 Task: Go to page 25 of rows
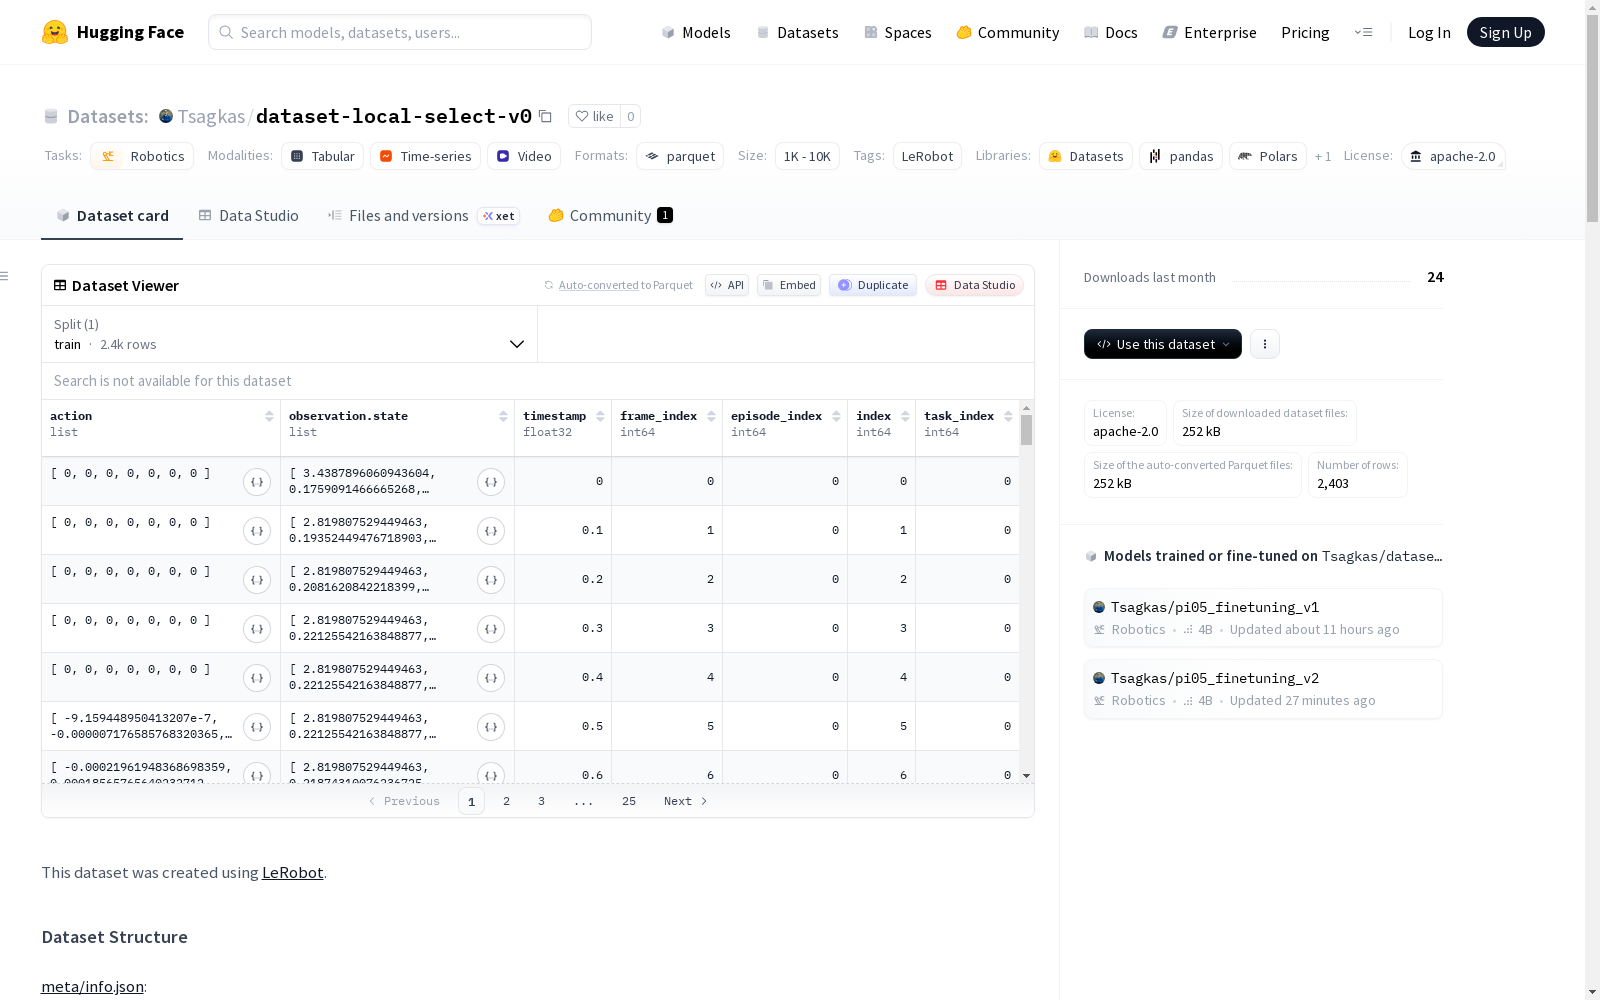[x=629, y=801]
